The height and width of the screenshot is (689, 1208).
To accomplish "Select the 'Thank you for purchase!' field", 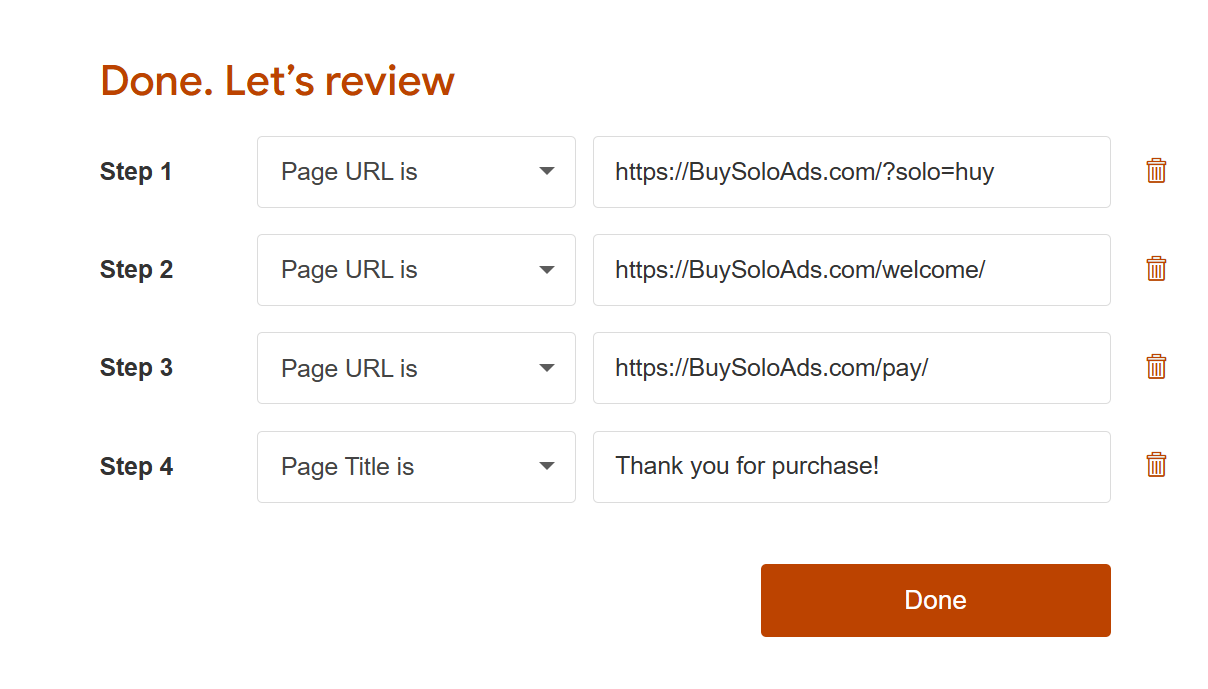I will (851, 467).
